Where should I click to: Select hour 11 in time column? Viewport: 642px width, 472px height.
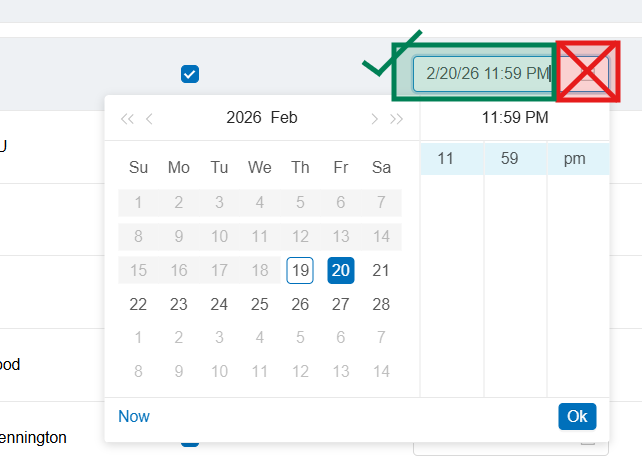point(446,159)
